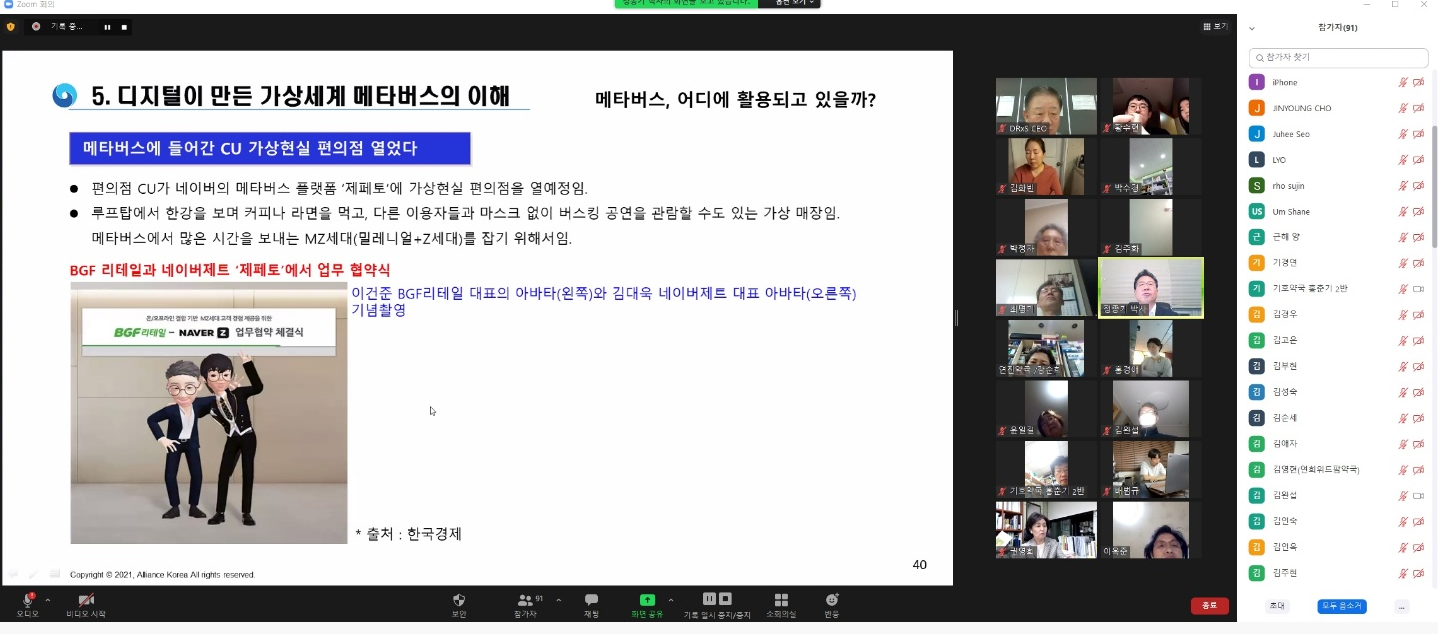Collapse the 참가자(91) panel chevron
1438x634 pixels.
point(1251,28)
